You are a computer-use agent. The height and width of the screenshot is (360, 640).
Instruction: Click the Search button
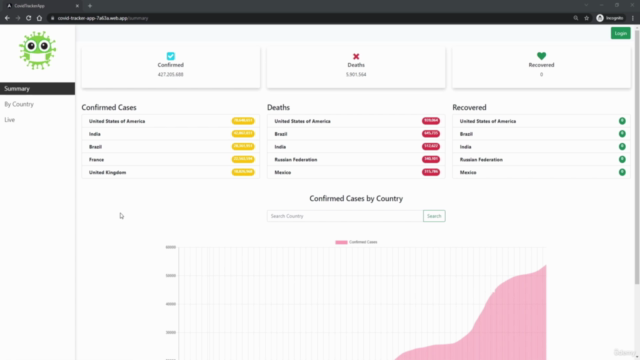(x=434, y=216)
